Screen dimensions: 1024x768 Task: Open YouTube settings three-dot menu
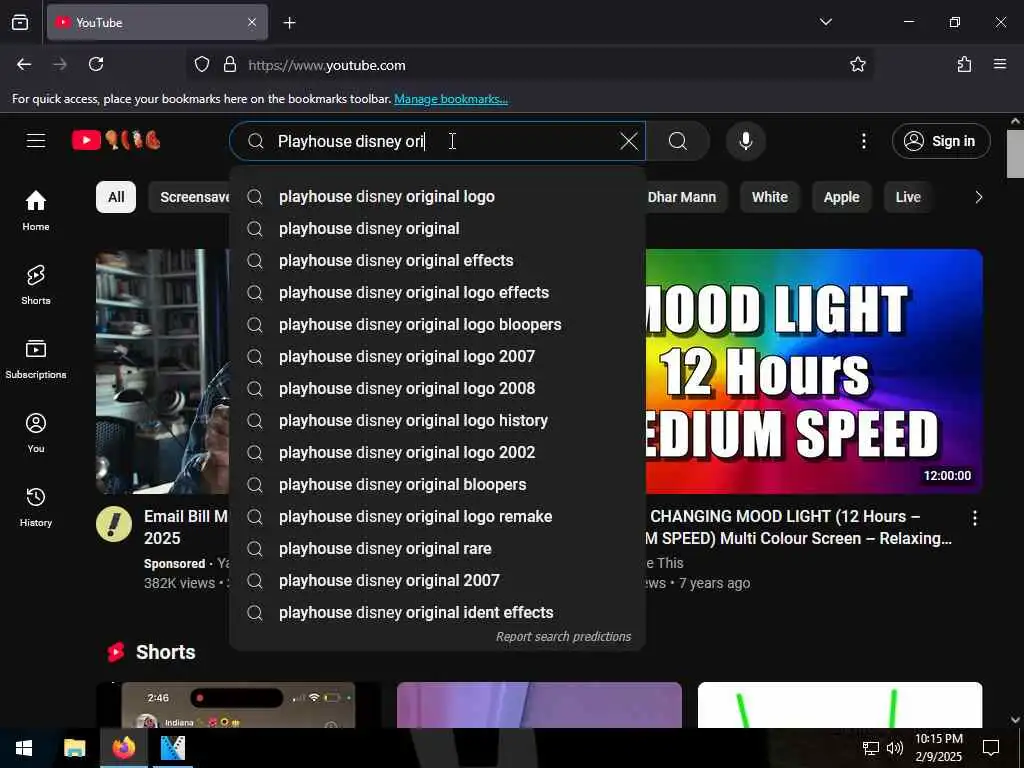coord(863,141)
